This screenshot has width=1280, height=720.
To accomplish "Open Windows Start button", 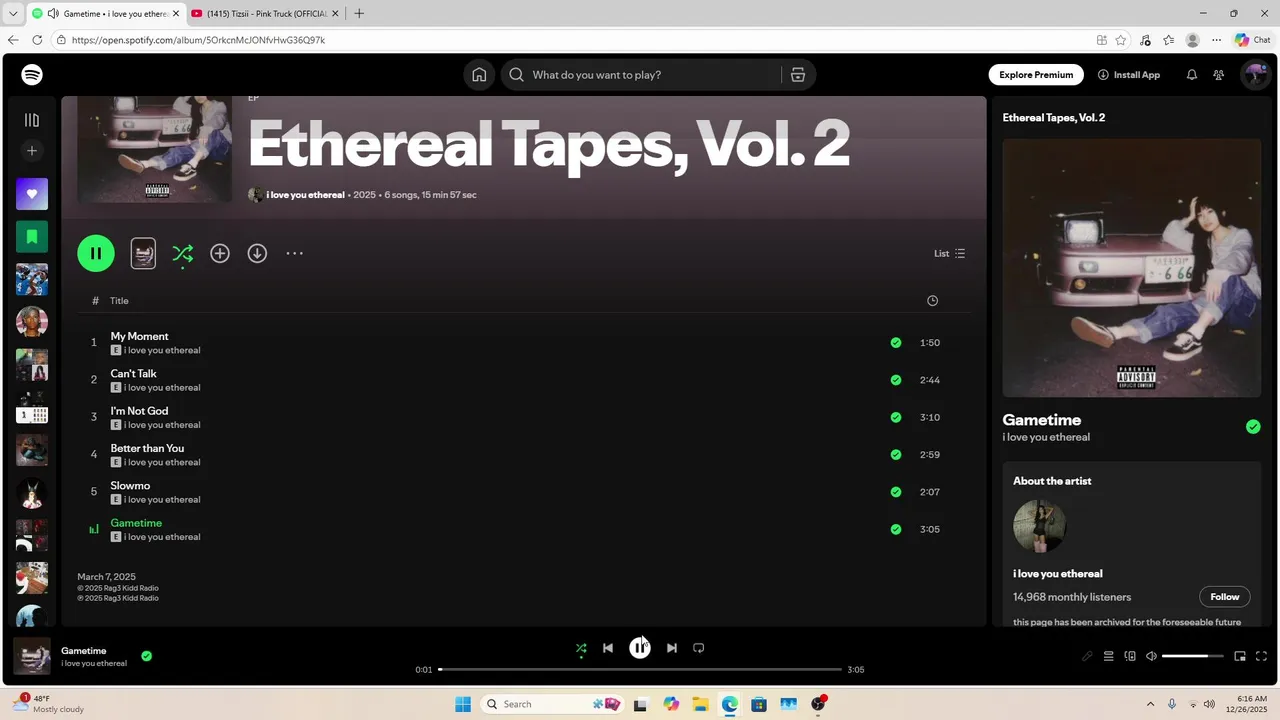I will click(463, 704).
